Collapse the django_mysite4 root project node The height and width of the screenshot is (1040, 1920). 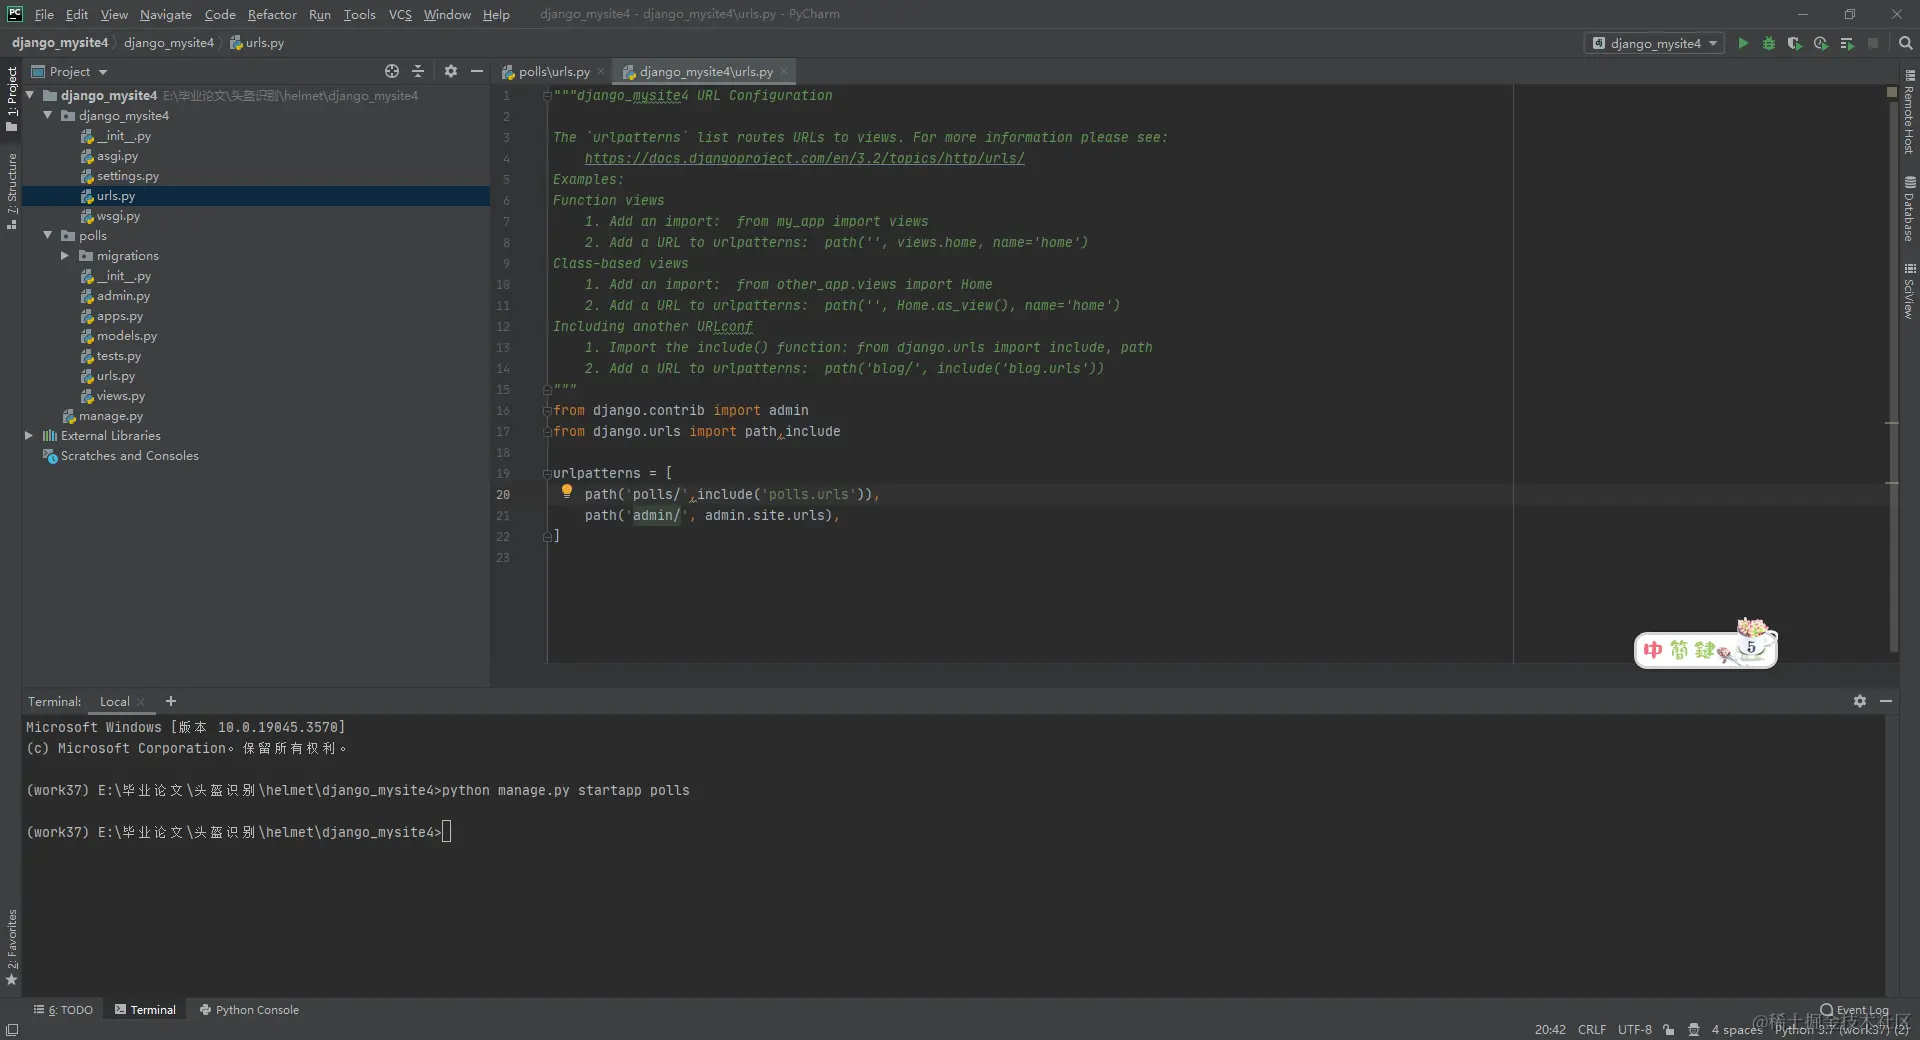(30, 95)
